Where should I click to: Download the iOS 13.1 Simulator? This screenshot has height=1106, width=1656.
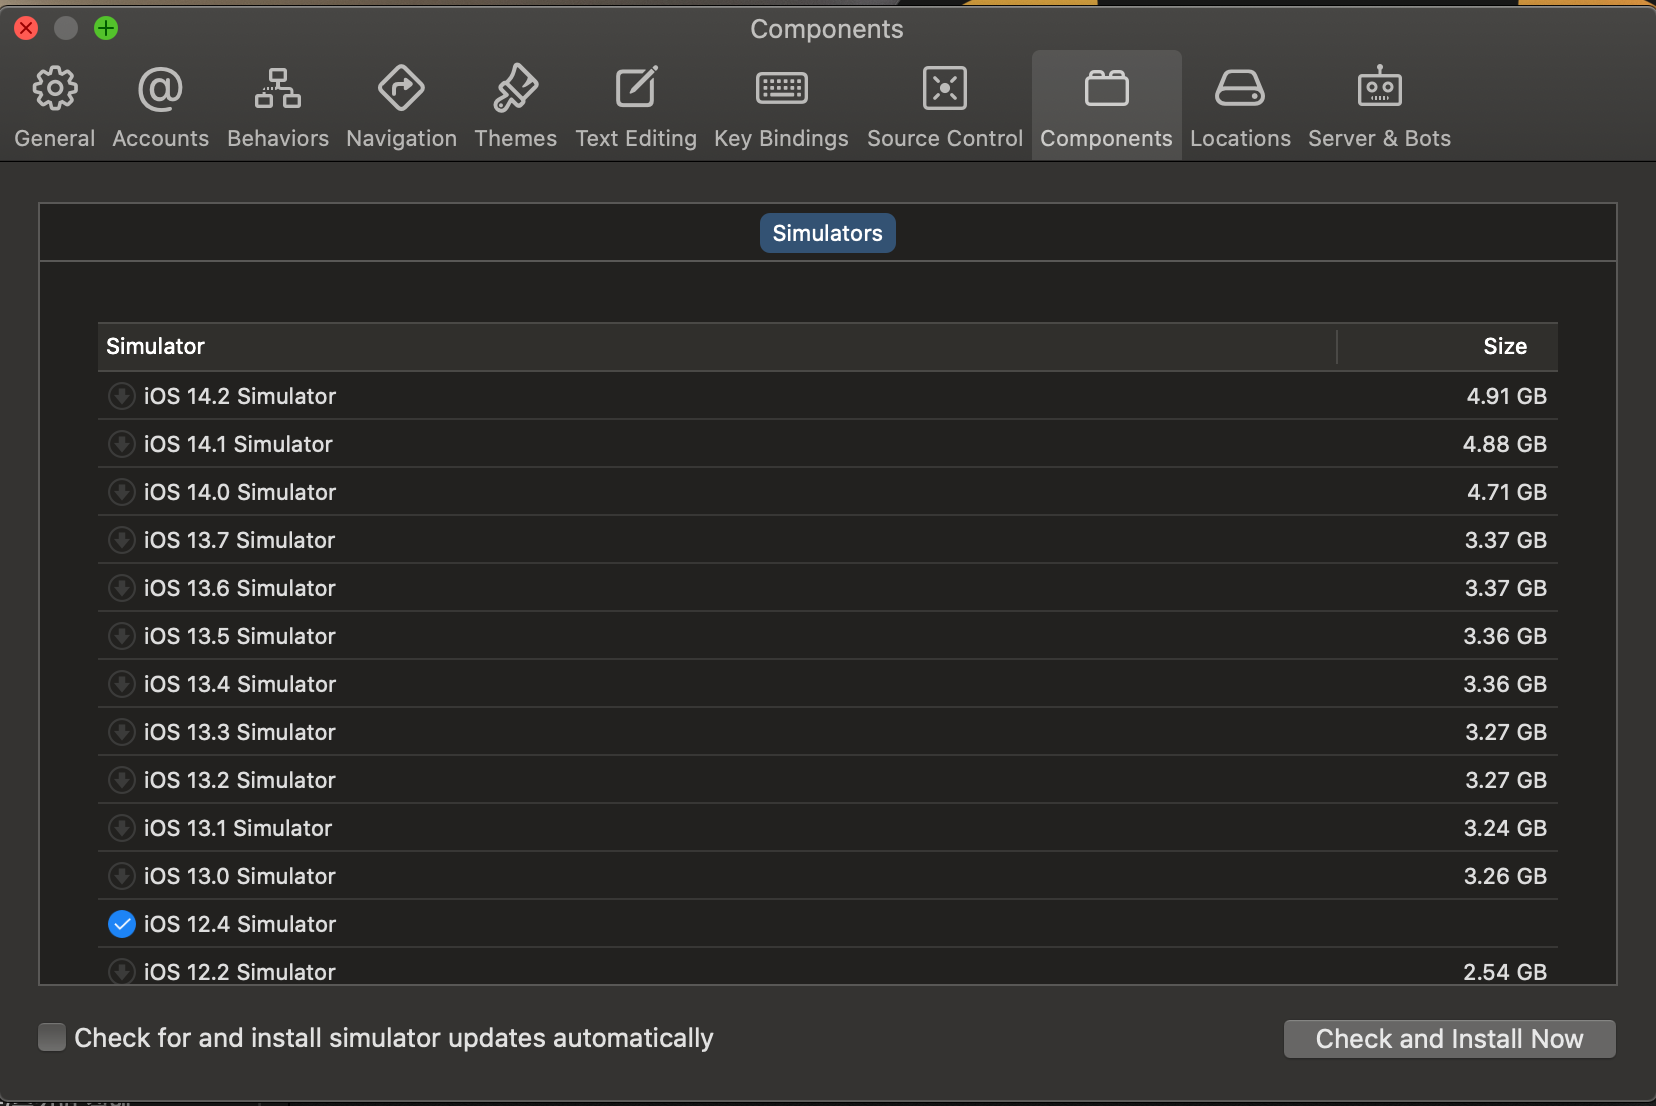122,828
